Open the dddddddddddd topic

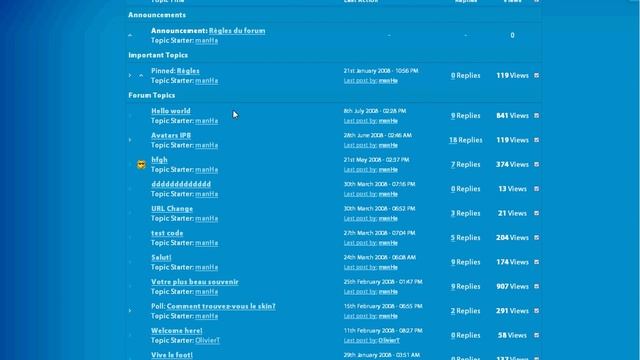click(x=181, y=184)
